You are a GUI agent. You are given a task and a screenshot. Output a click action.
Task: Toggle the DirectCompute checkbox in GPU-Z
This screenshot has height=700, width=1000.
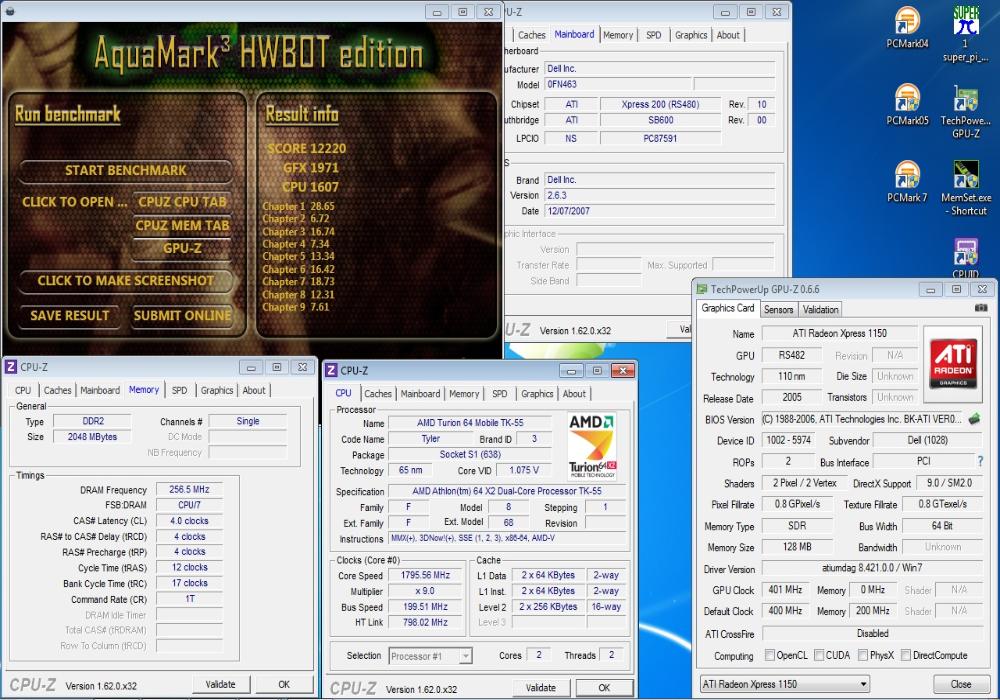pos(905,655)
